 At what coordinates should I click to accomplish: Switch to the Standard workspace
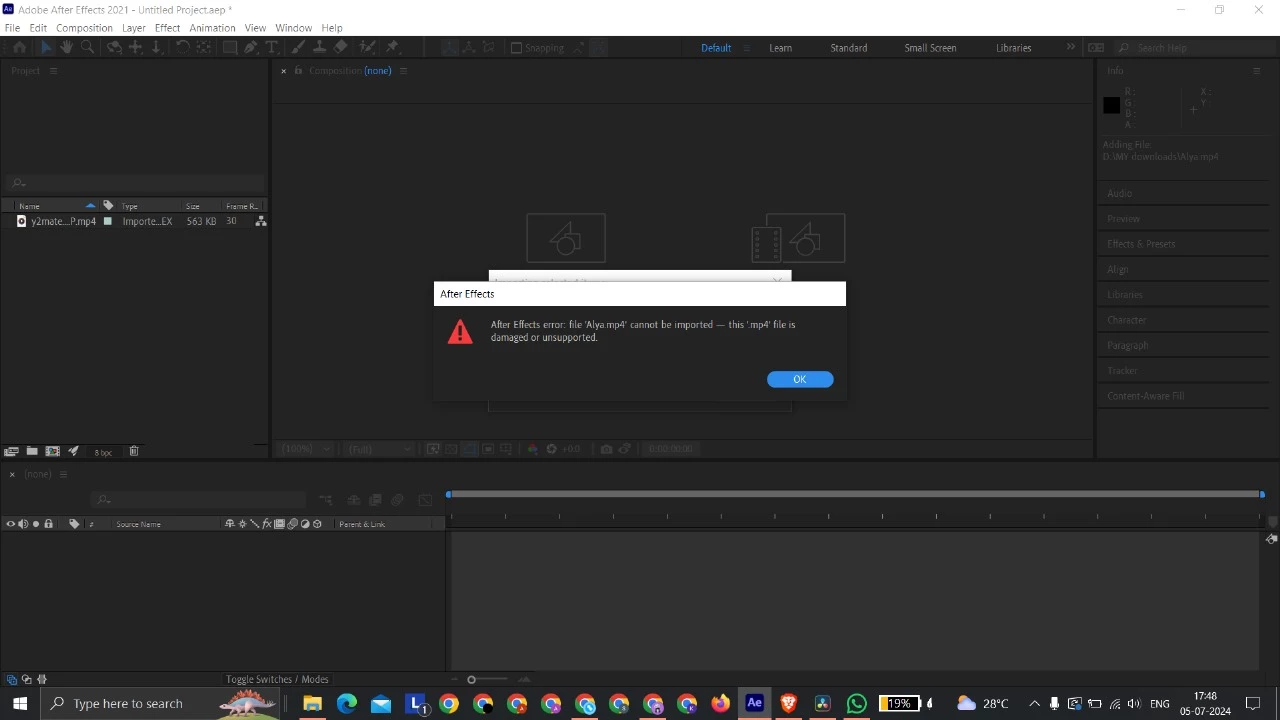(849, 48)
